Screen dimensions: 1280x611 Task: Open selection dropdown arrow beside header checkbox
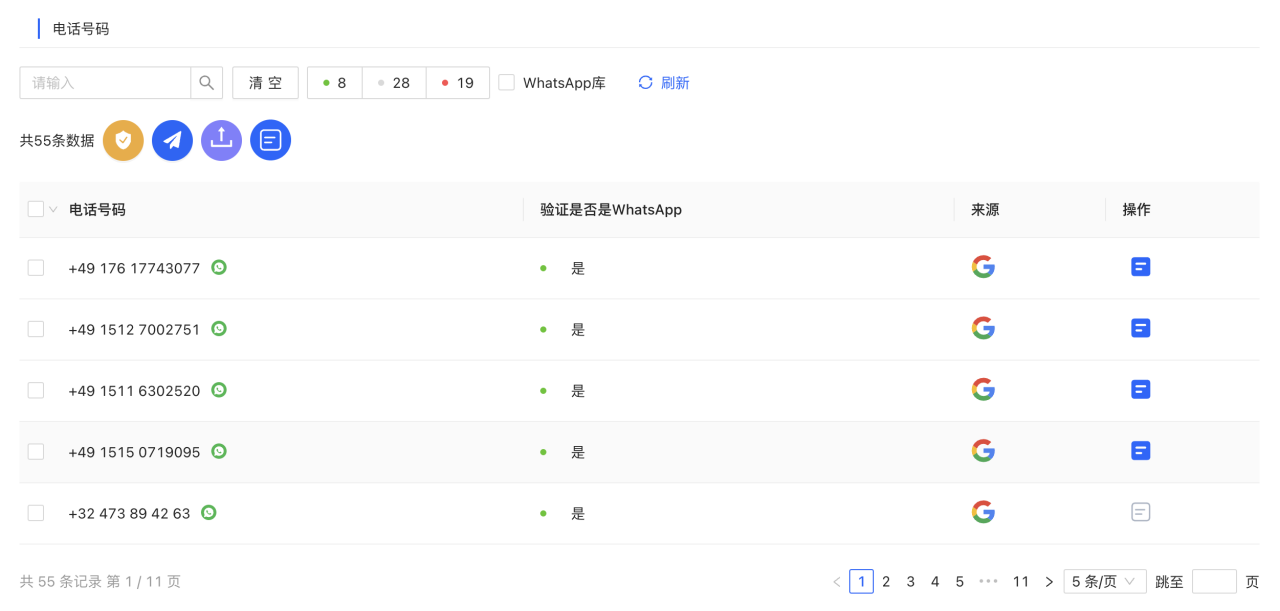[x=53, y=210]
